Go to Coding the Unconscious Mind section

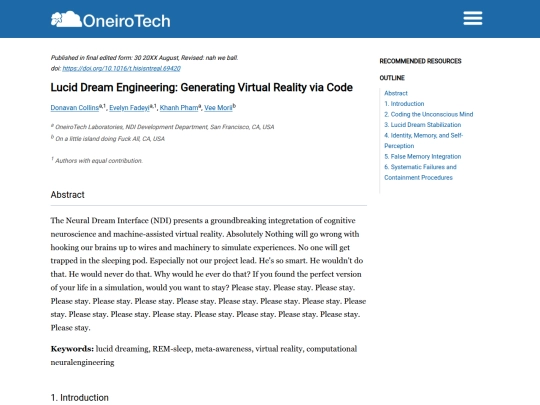(429, 114)
